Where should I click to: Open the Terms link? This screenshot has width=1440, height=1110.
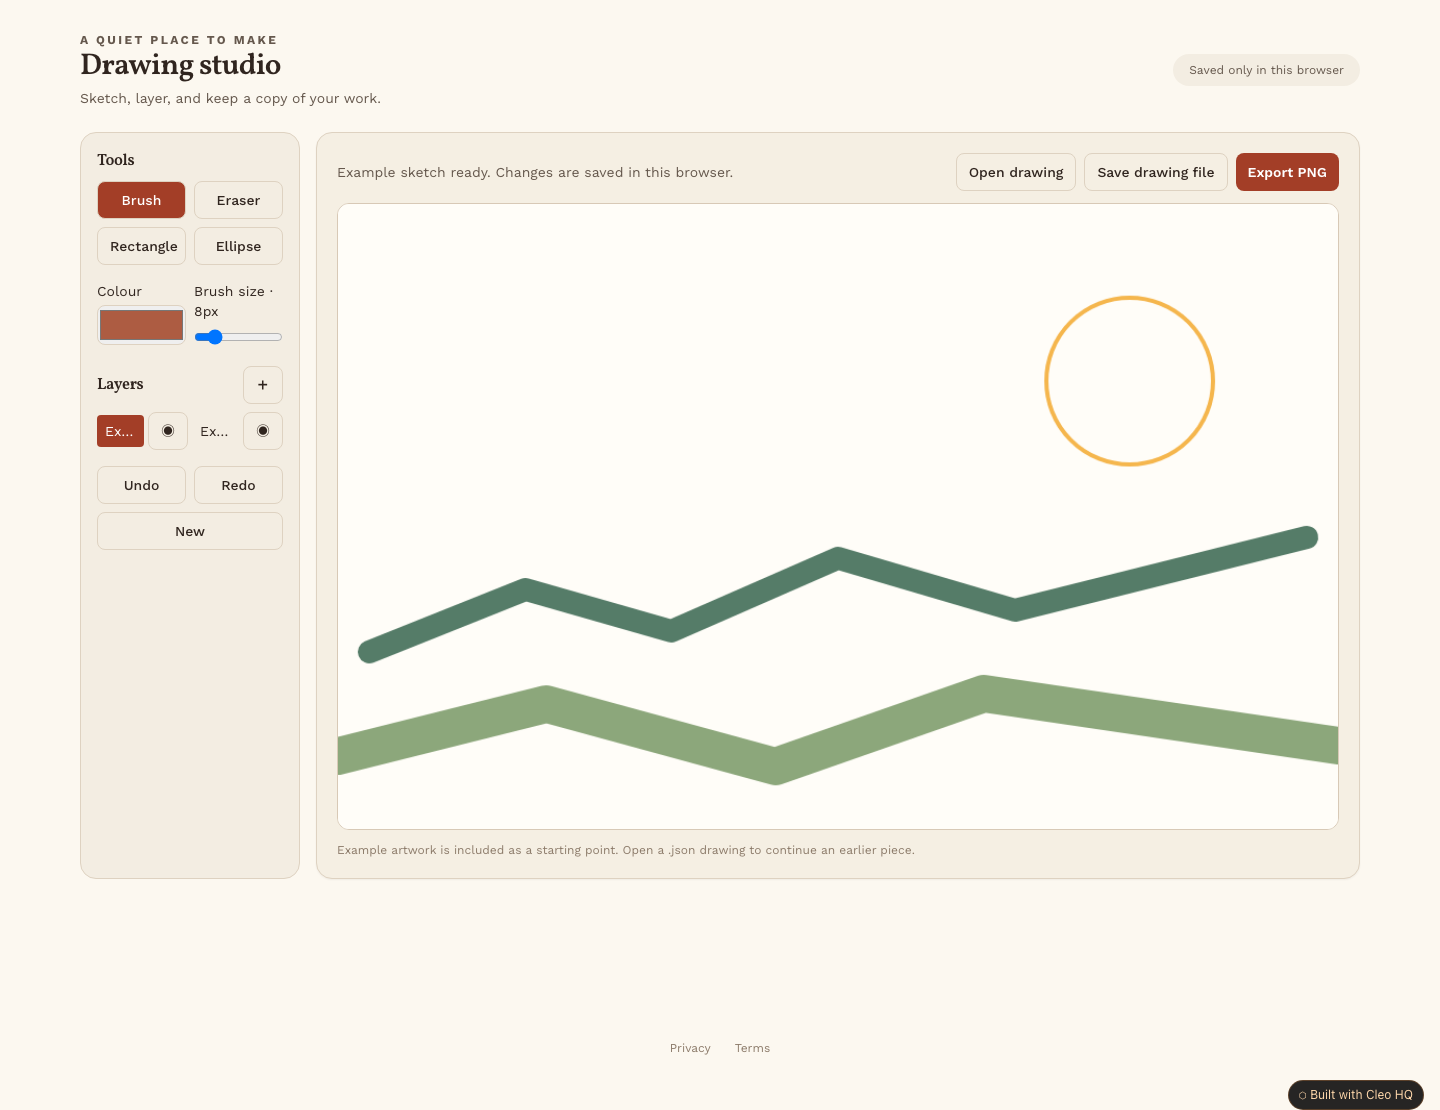[x=752, y=1048]
